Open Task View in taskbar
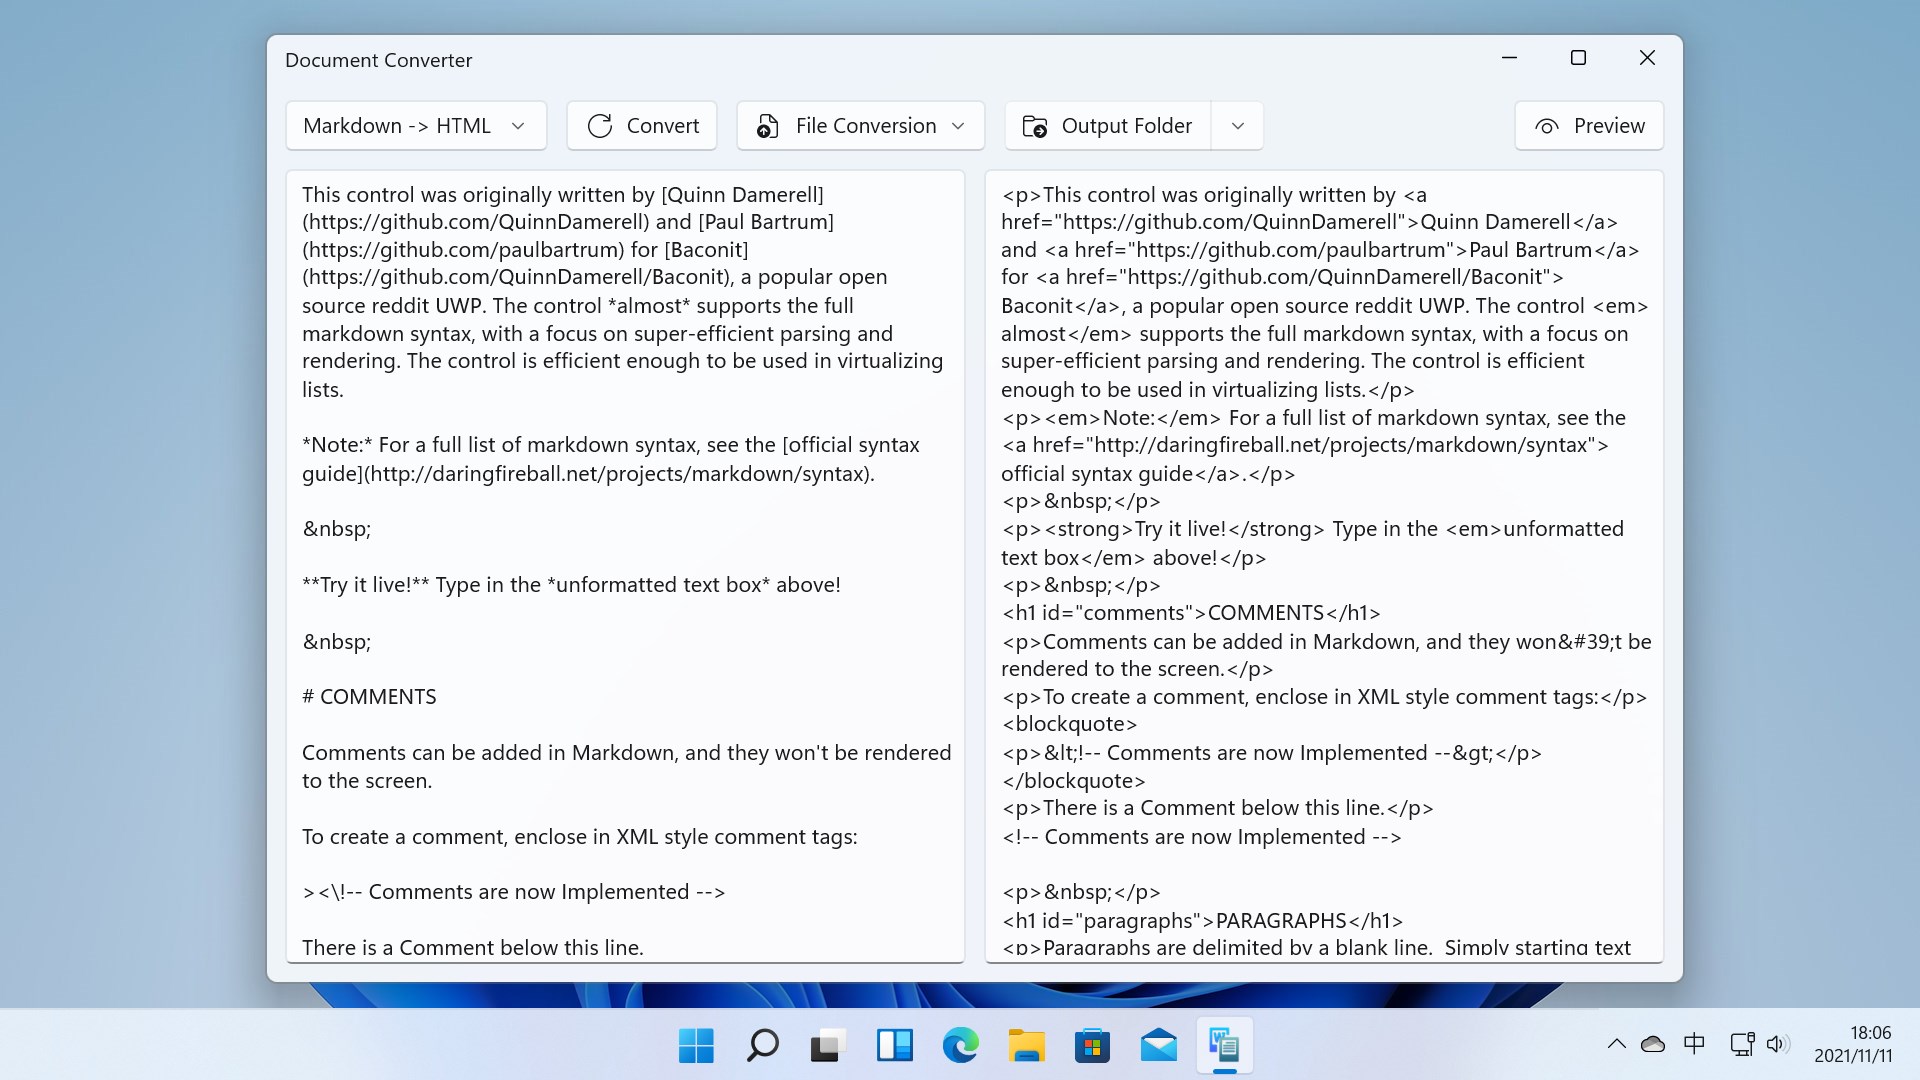1920x1080 pixels. 828,1046
